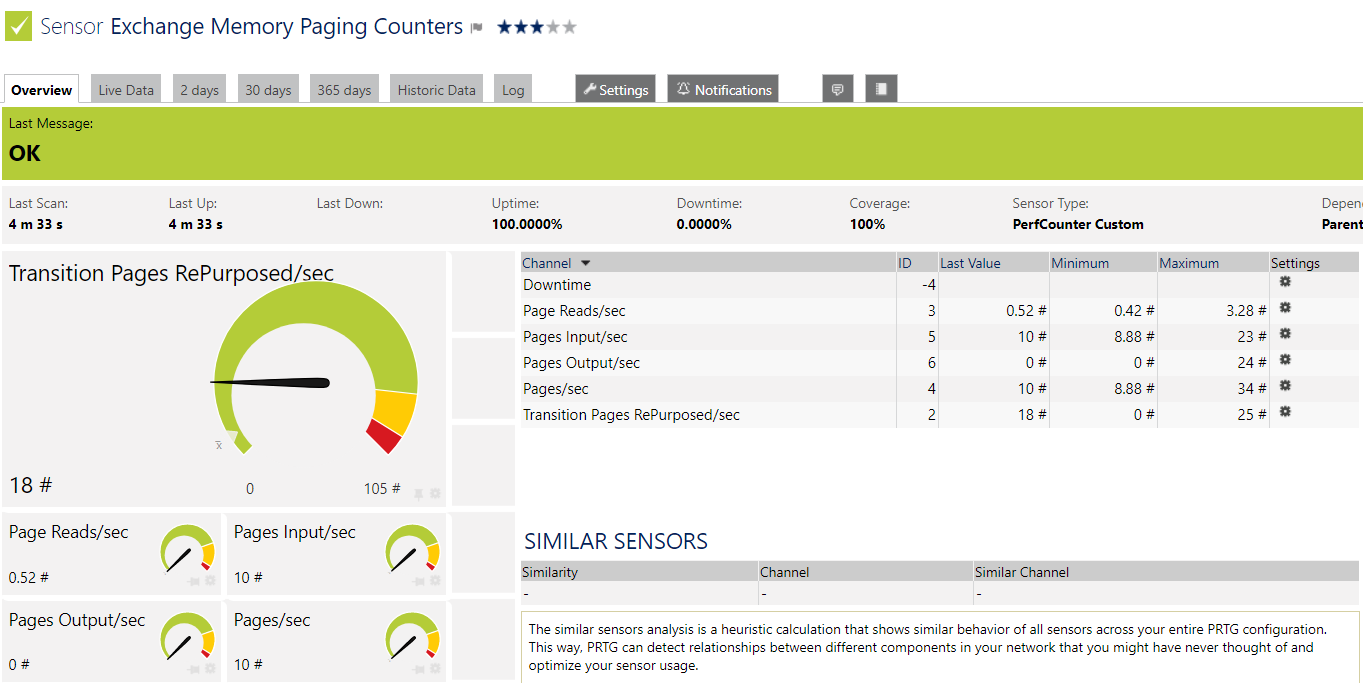Open the history notebook tab icon
Screen dimensions: 1363x683
click(881, 89)
